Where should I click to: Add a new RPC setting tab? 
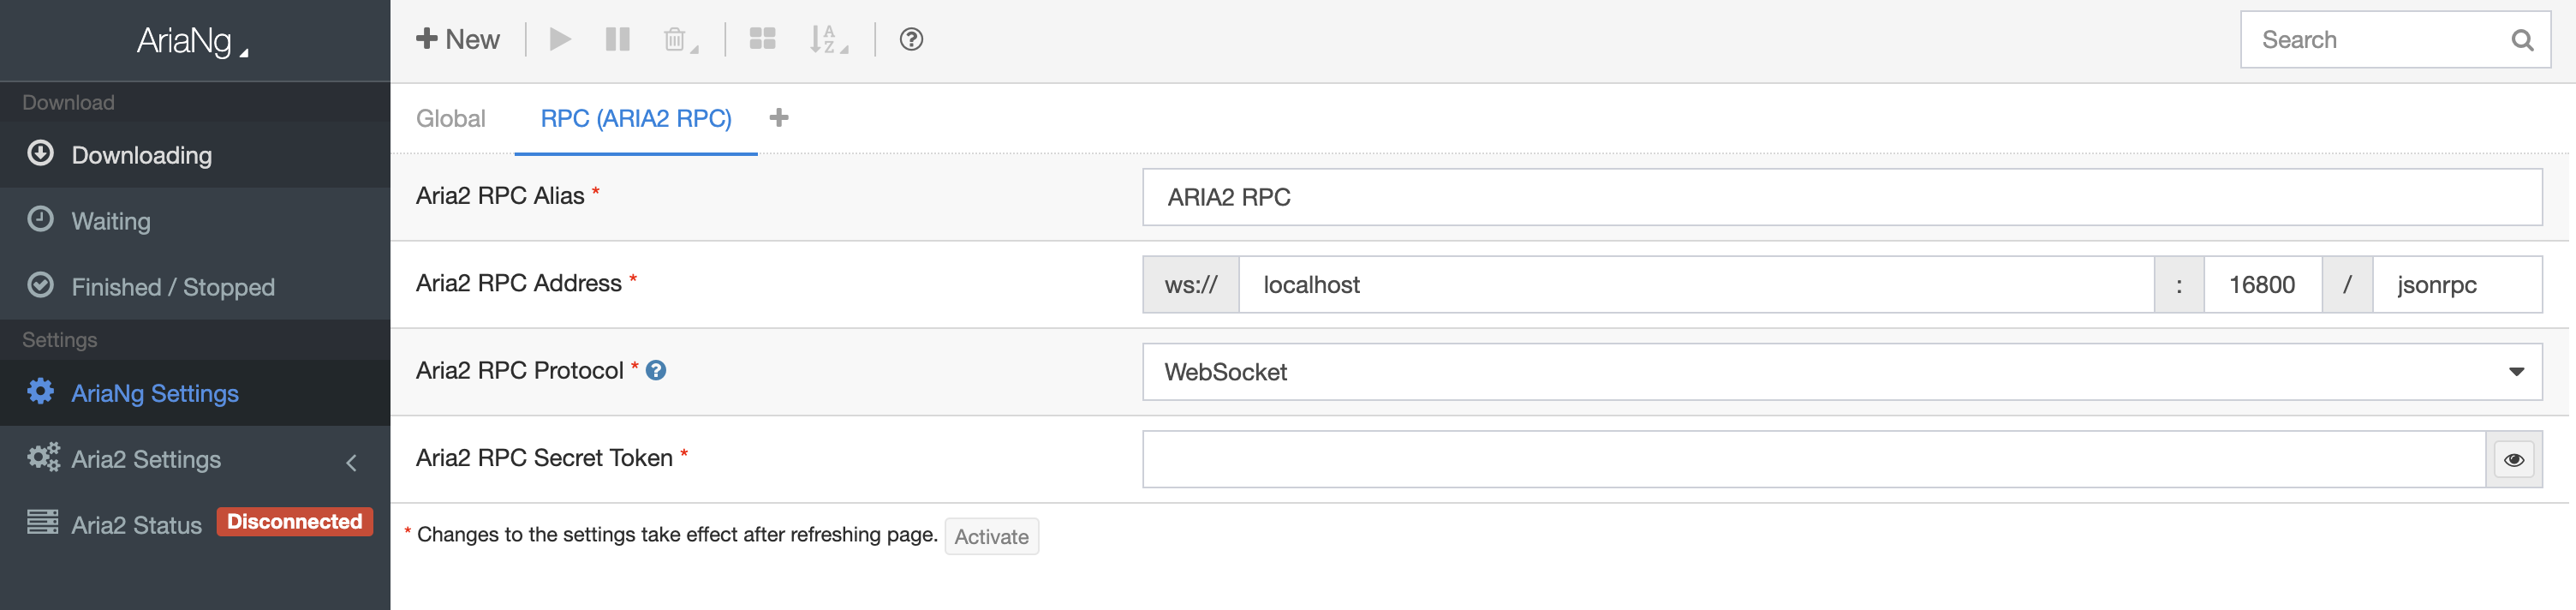[779, 118]
